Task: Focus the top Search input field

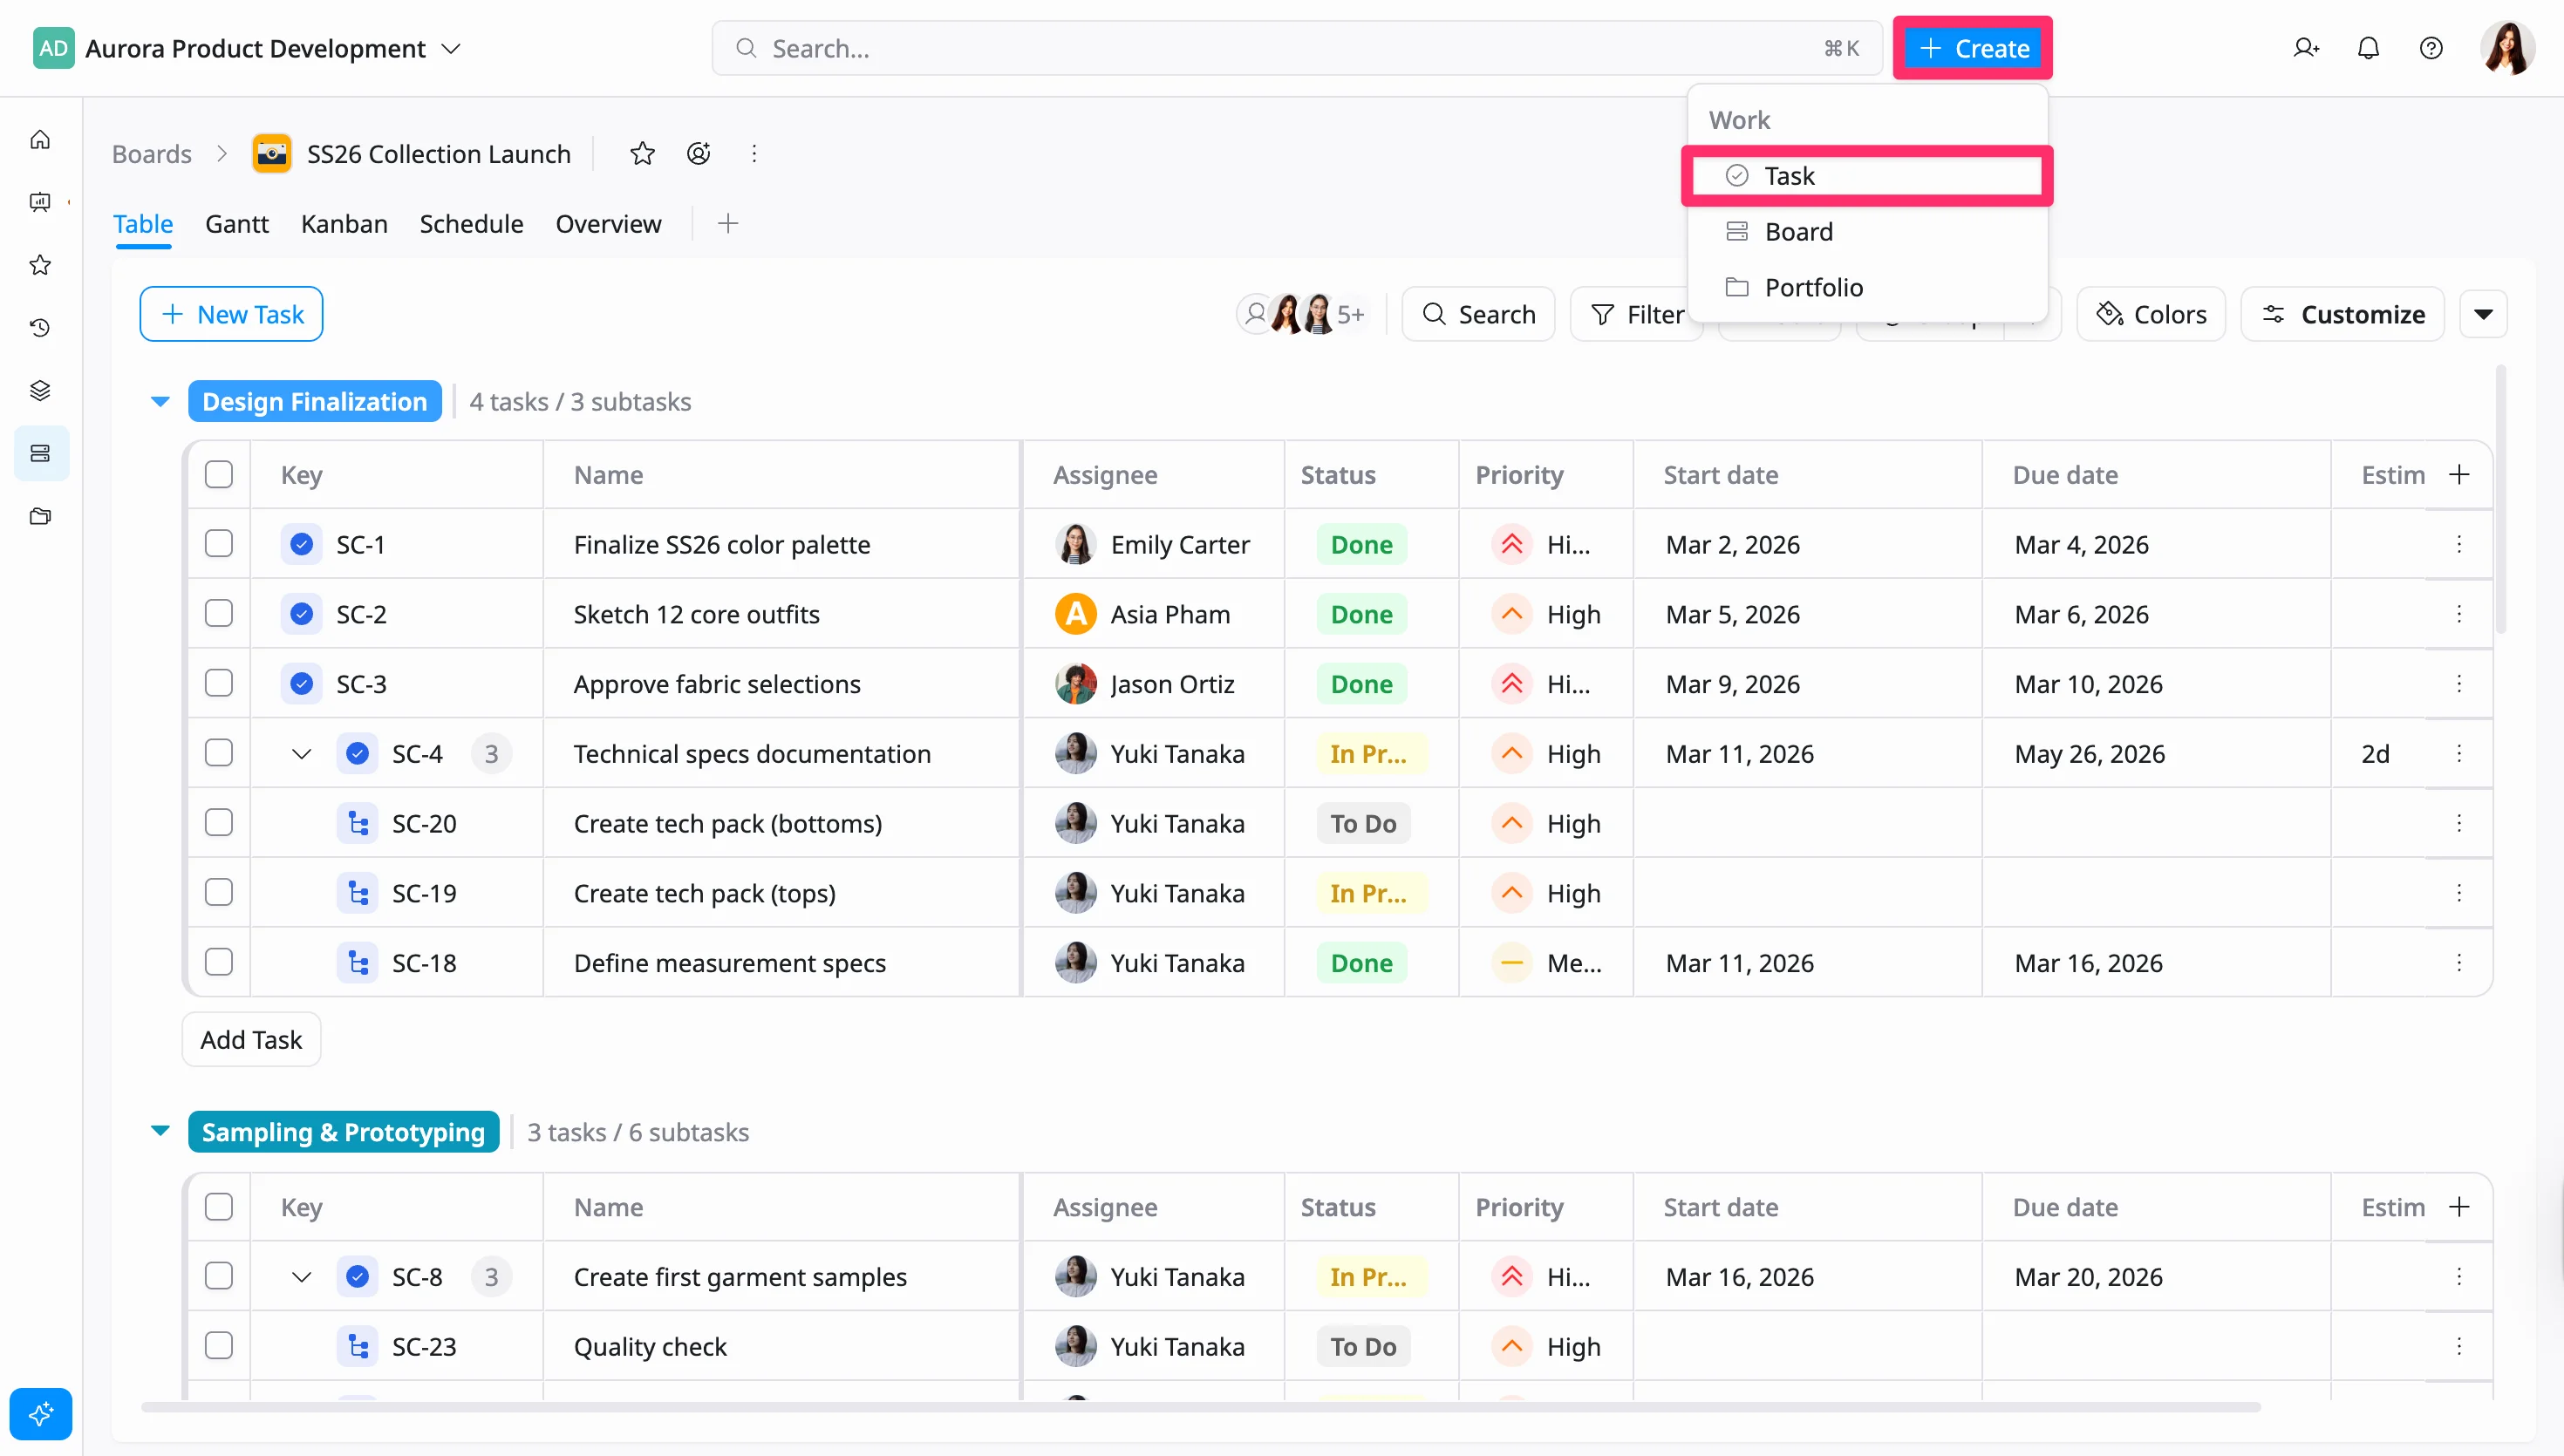Action: point(1296,48)
